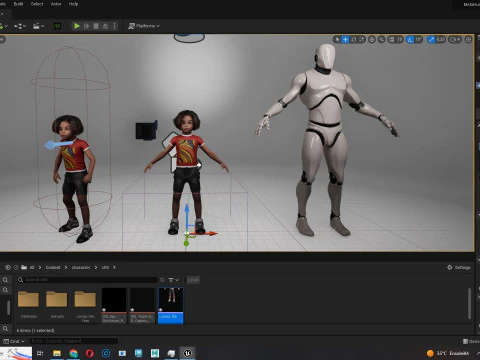
Task: Switch to Unreal Engine taskbar icon
Action: click(x=187, y=353)
